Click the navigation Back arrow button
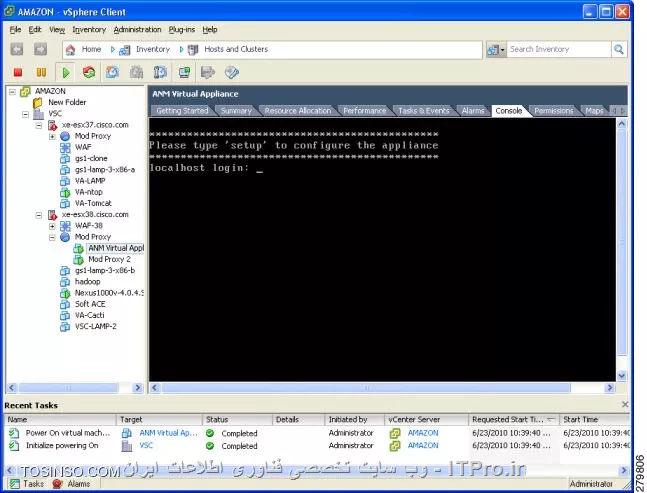647x493 pixels. point(17,50)
